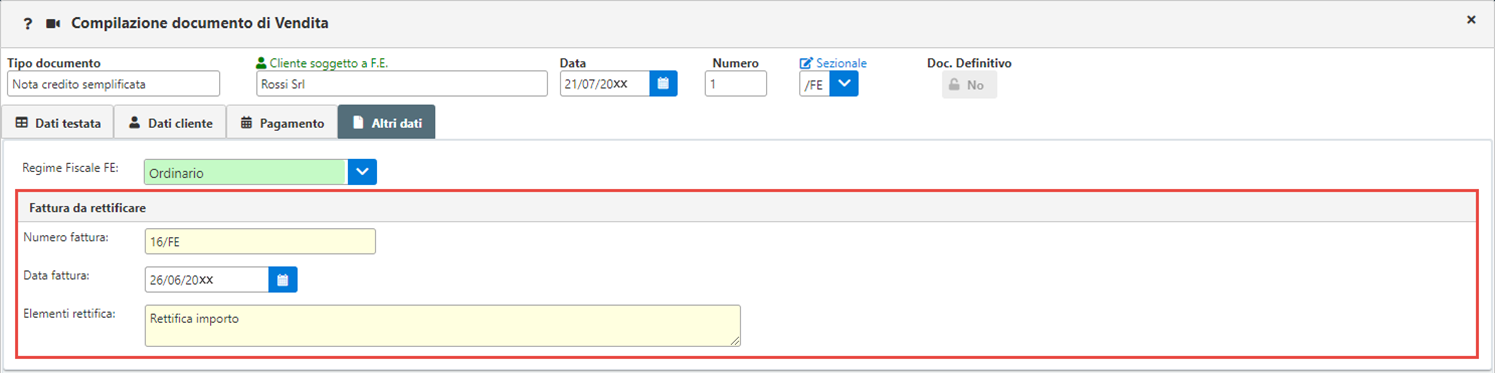Expand the Regime Fiscale FE dropdown arrow
Viewport: 1495px width, 373px height.
tap(362, 172)
